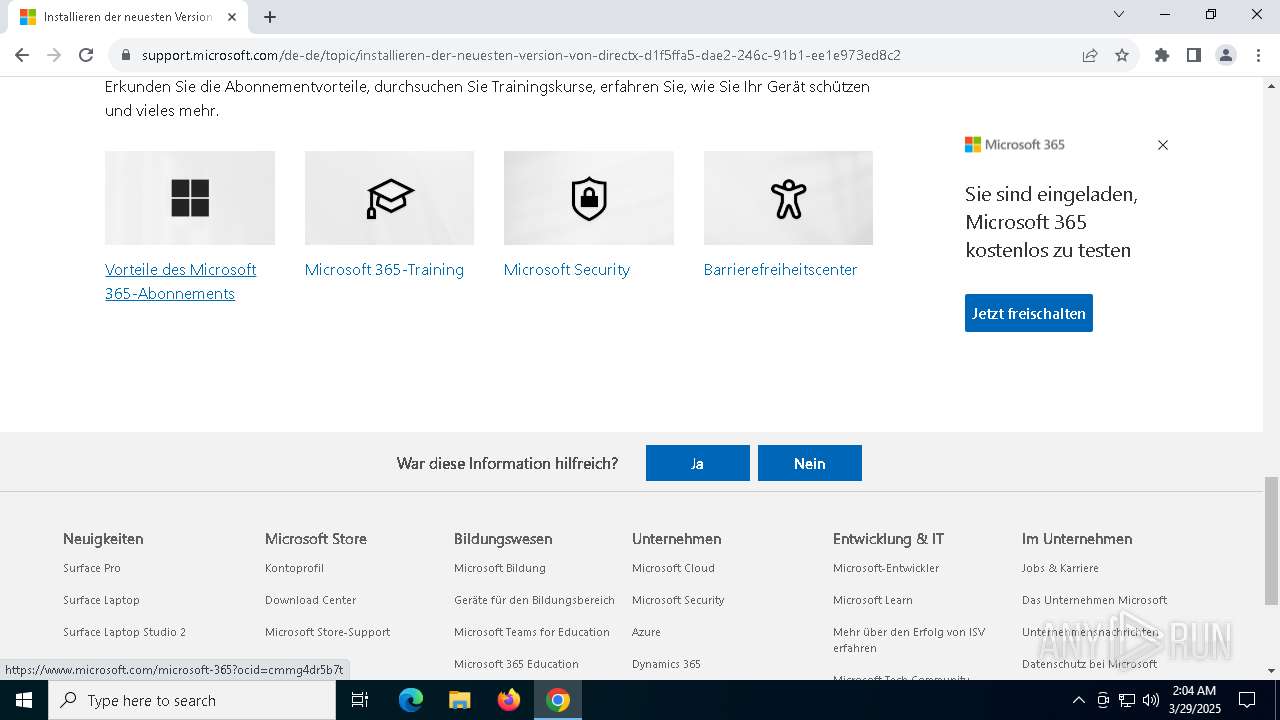Screen dimensions: 1280x720
Task: Click the Chrome taskbar icon
Action: (558, 700)
